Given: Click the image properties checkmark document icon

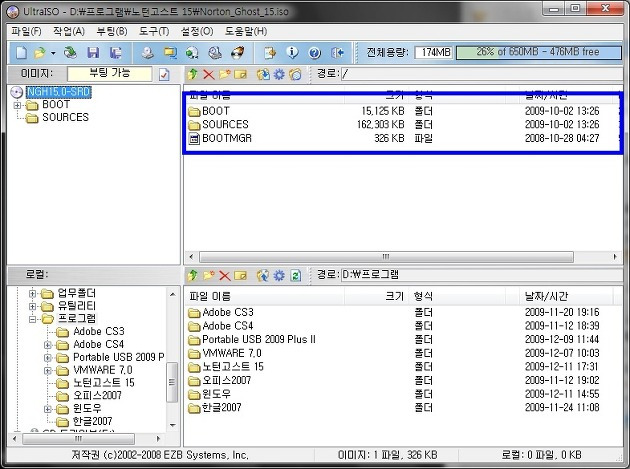Looking at the screenshot, I should click(x=164, y=74).
